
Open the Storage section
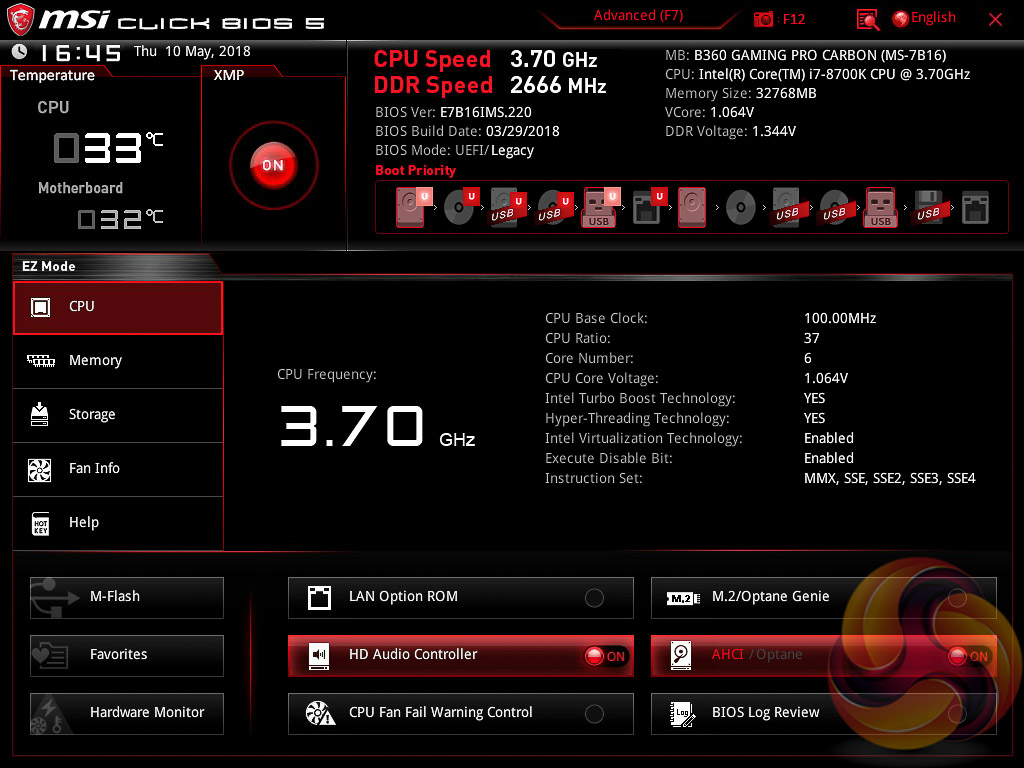click(118, 415)
